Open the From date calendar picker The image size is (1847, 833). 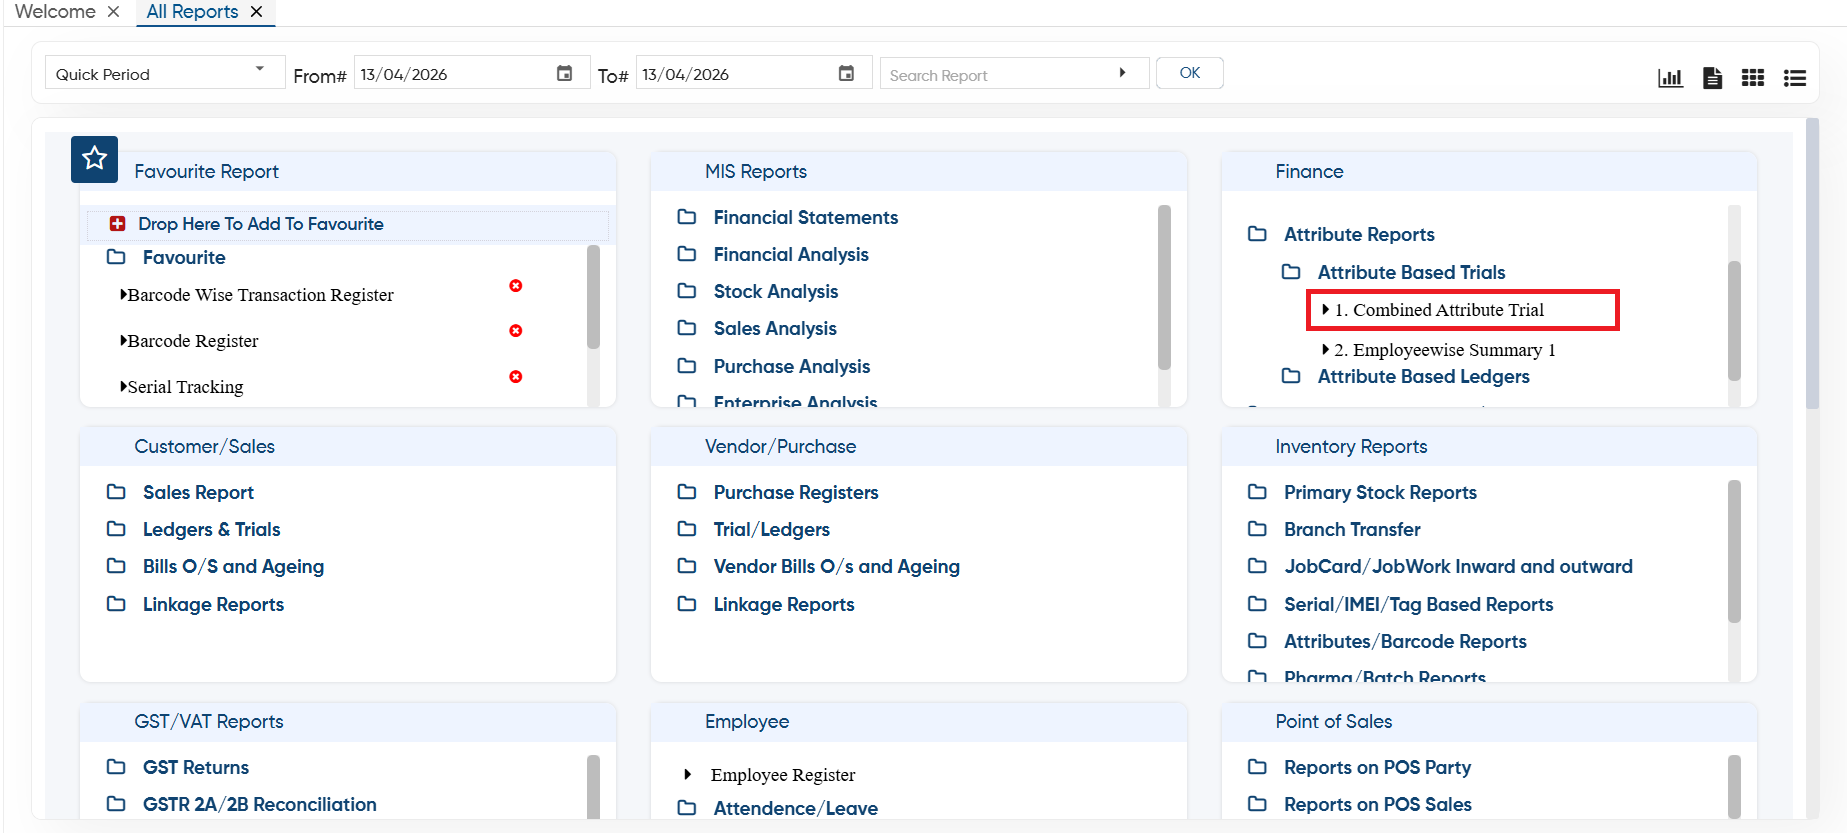tap(564, 73)
